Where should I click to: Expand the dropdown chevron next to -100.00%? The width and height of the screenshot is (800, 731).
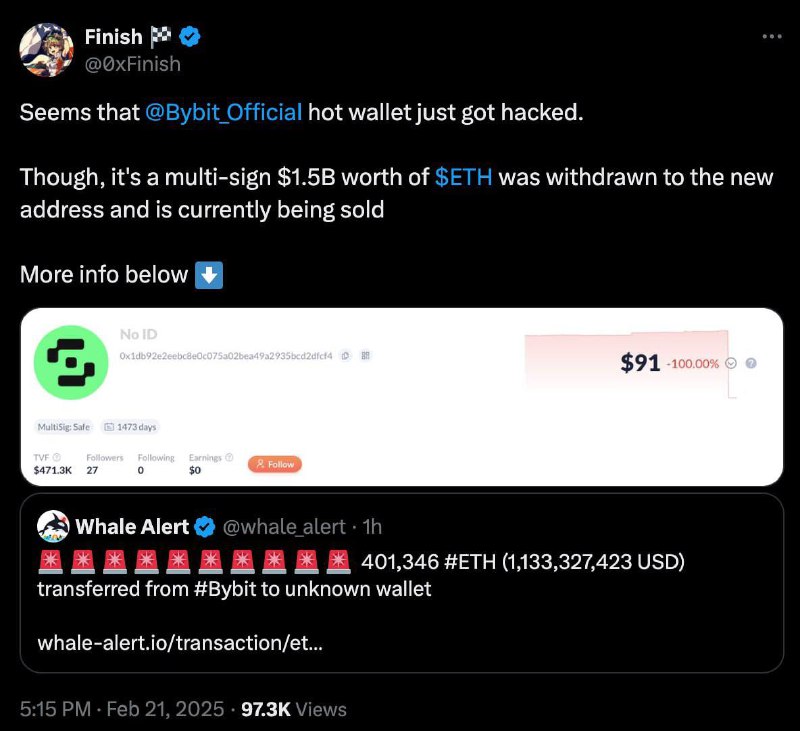(731, 363)
